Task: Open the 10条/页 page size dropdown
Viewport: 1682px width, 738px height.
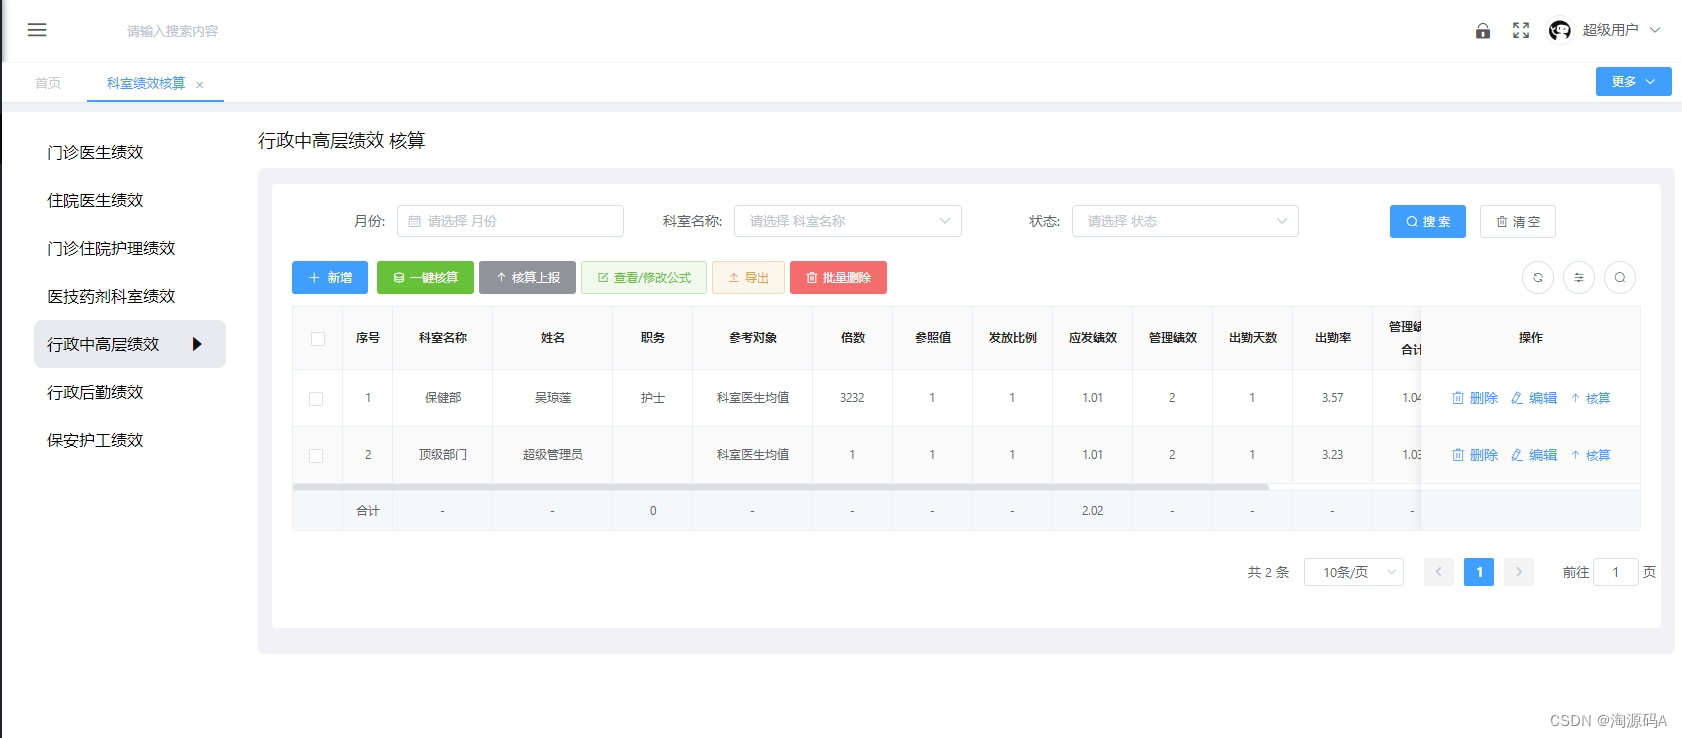Action: pos(1354,572)
